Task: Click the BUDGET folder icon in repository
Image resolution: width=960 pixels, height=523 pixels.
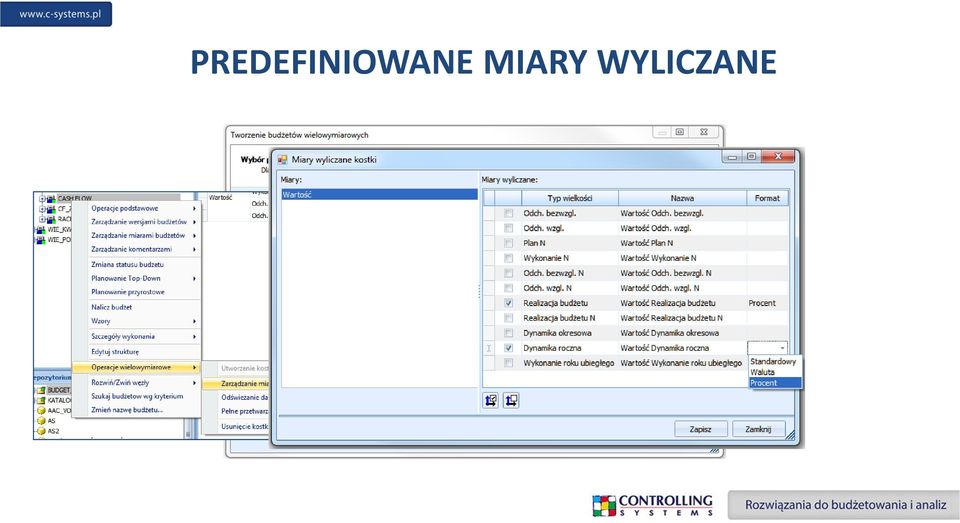Action: point(42,390)
